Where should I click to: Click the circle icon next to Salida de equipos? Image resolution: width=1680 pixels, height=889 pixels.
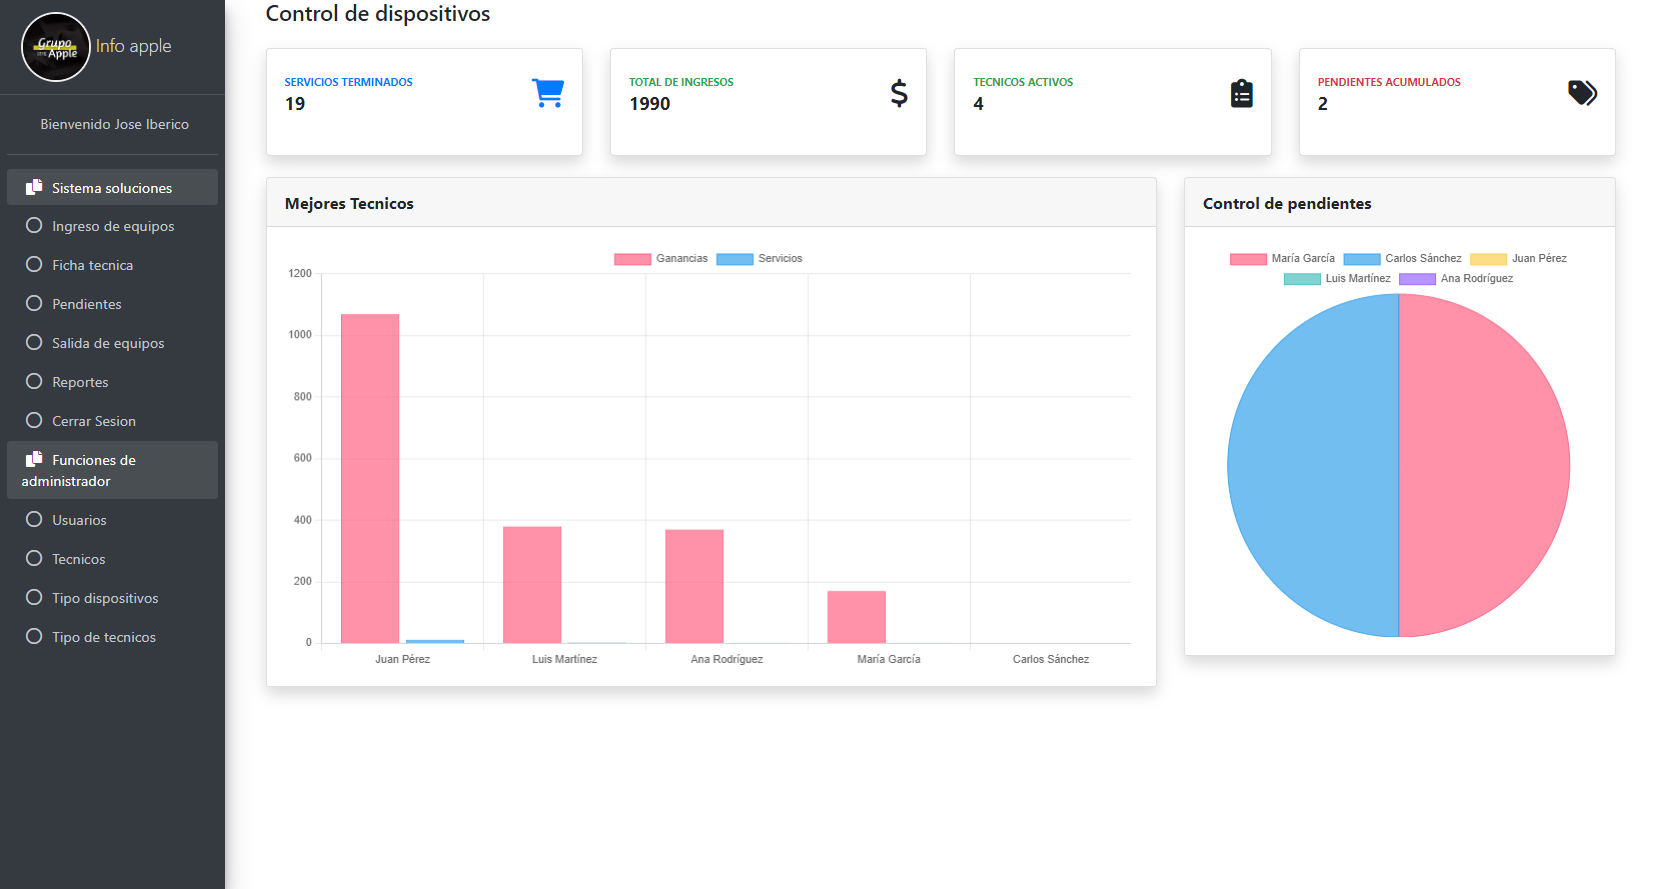[x=34, y=342]
